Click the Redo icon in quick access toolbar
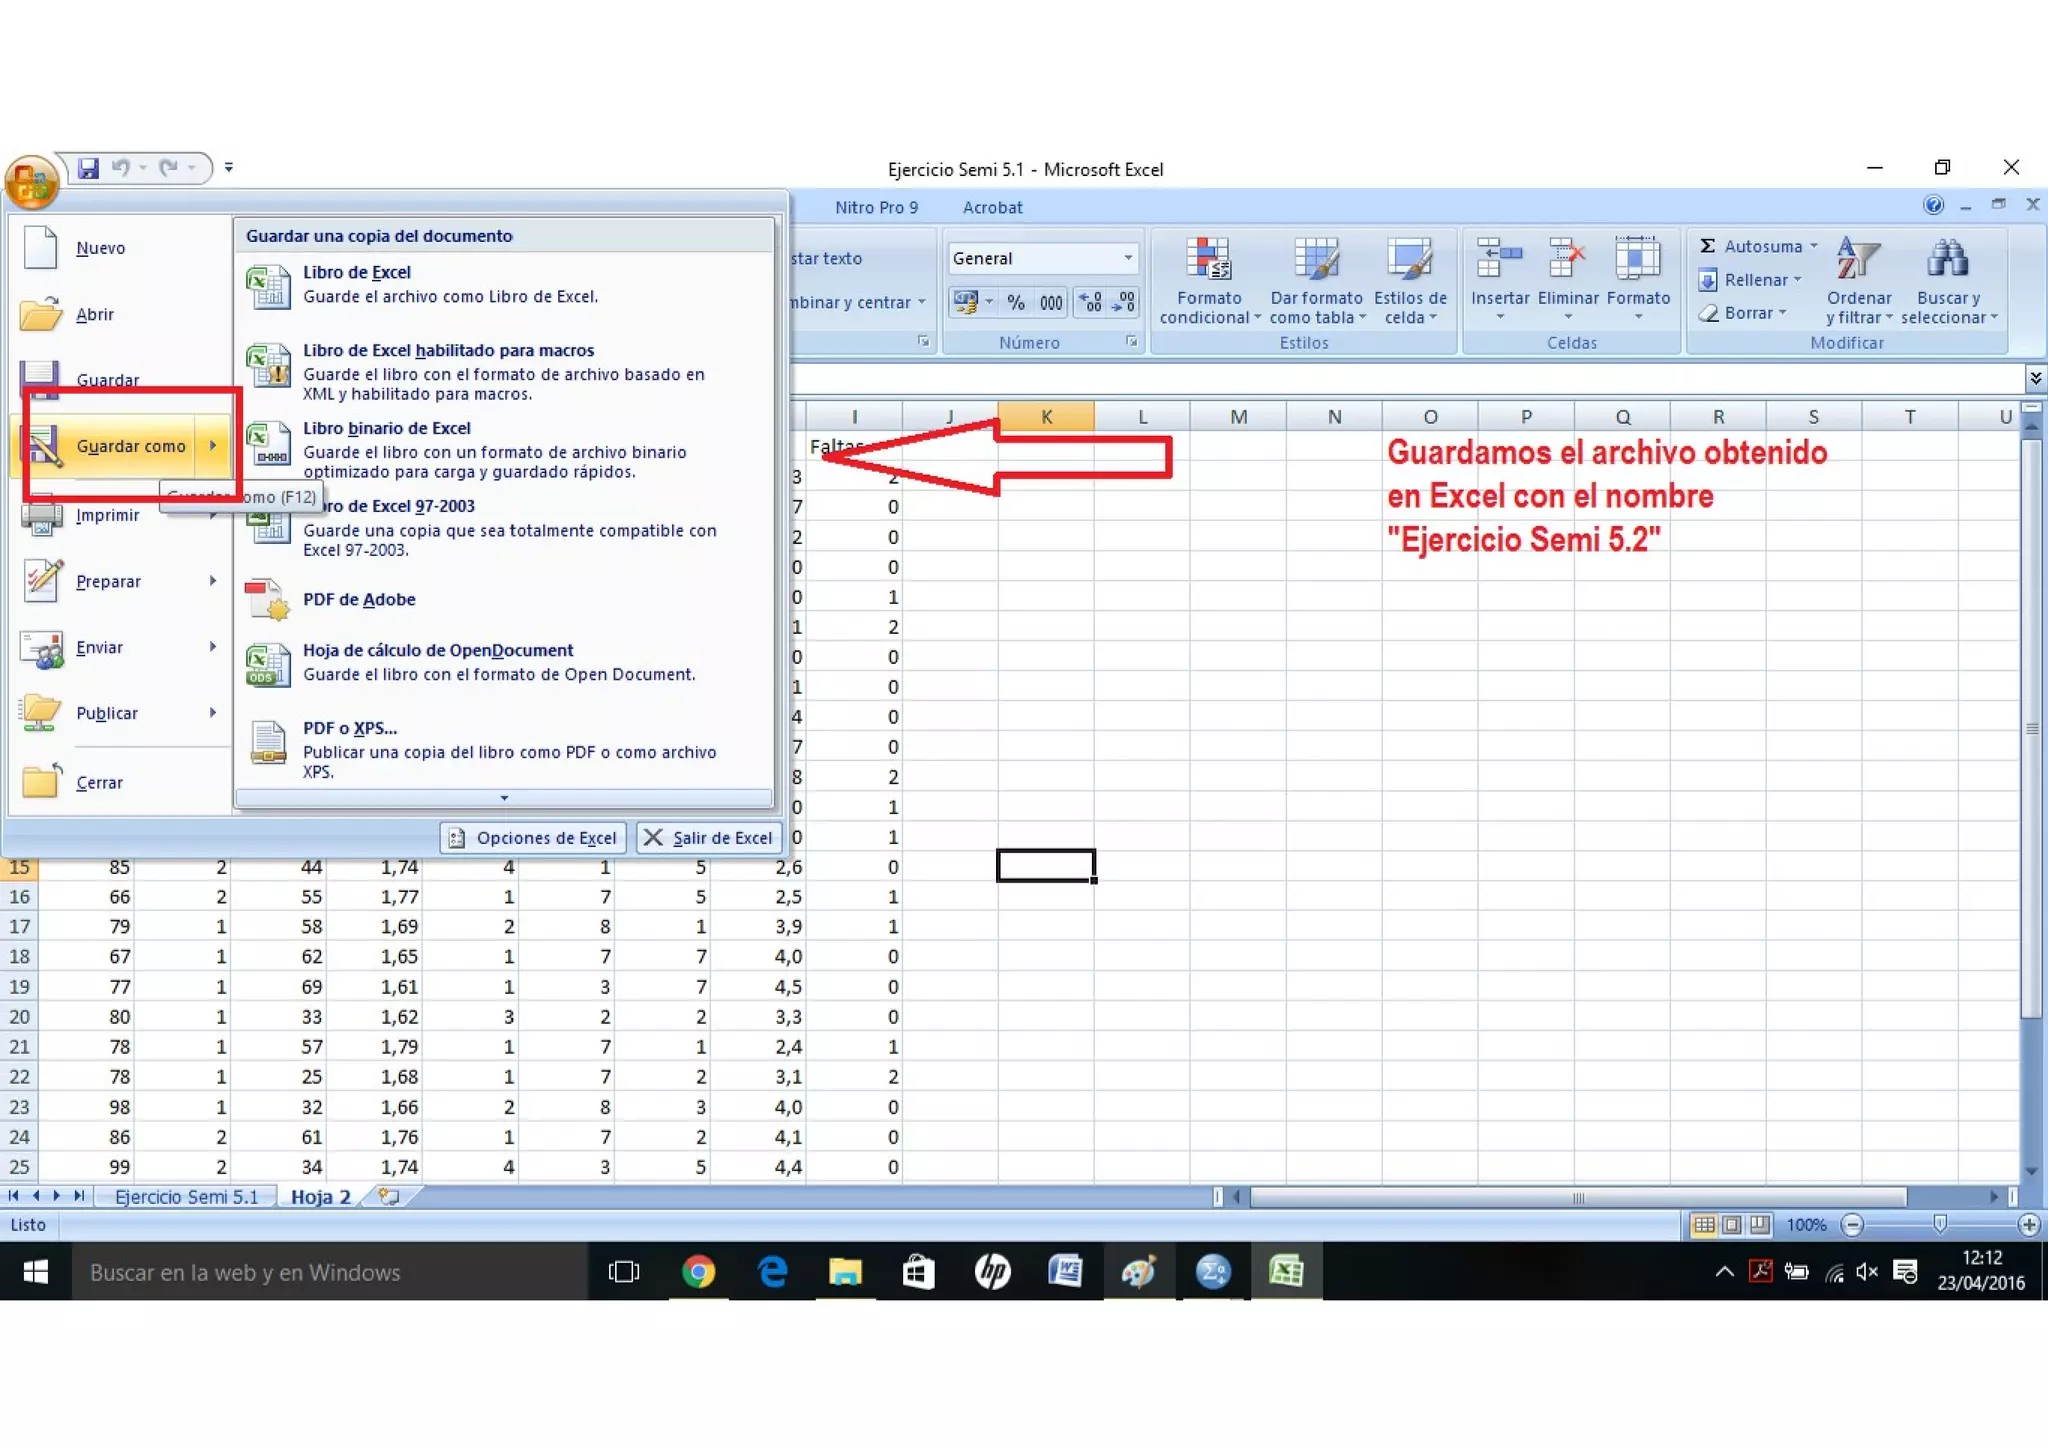The image size is (2048, 1447). pos(168,168)
